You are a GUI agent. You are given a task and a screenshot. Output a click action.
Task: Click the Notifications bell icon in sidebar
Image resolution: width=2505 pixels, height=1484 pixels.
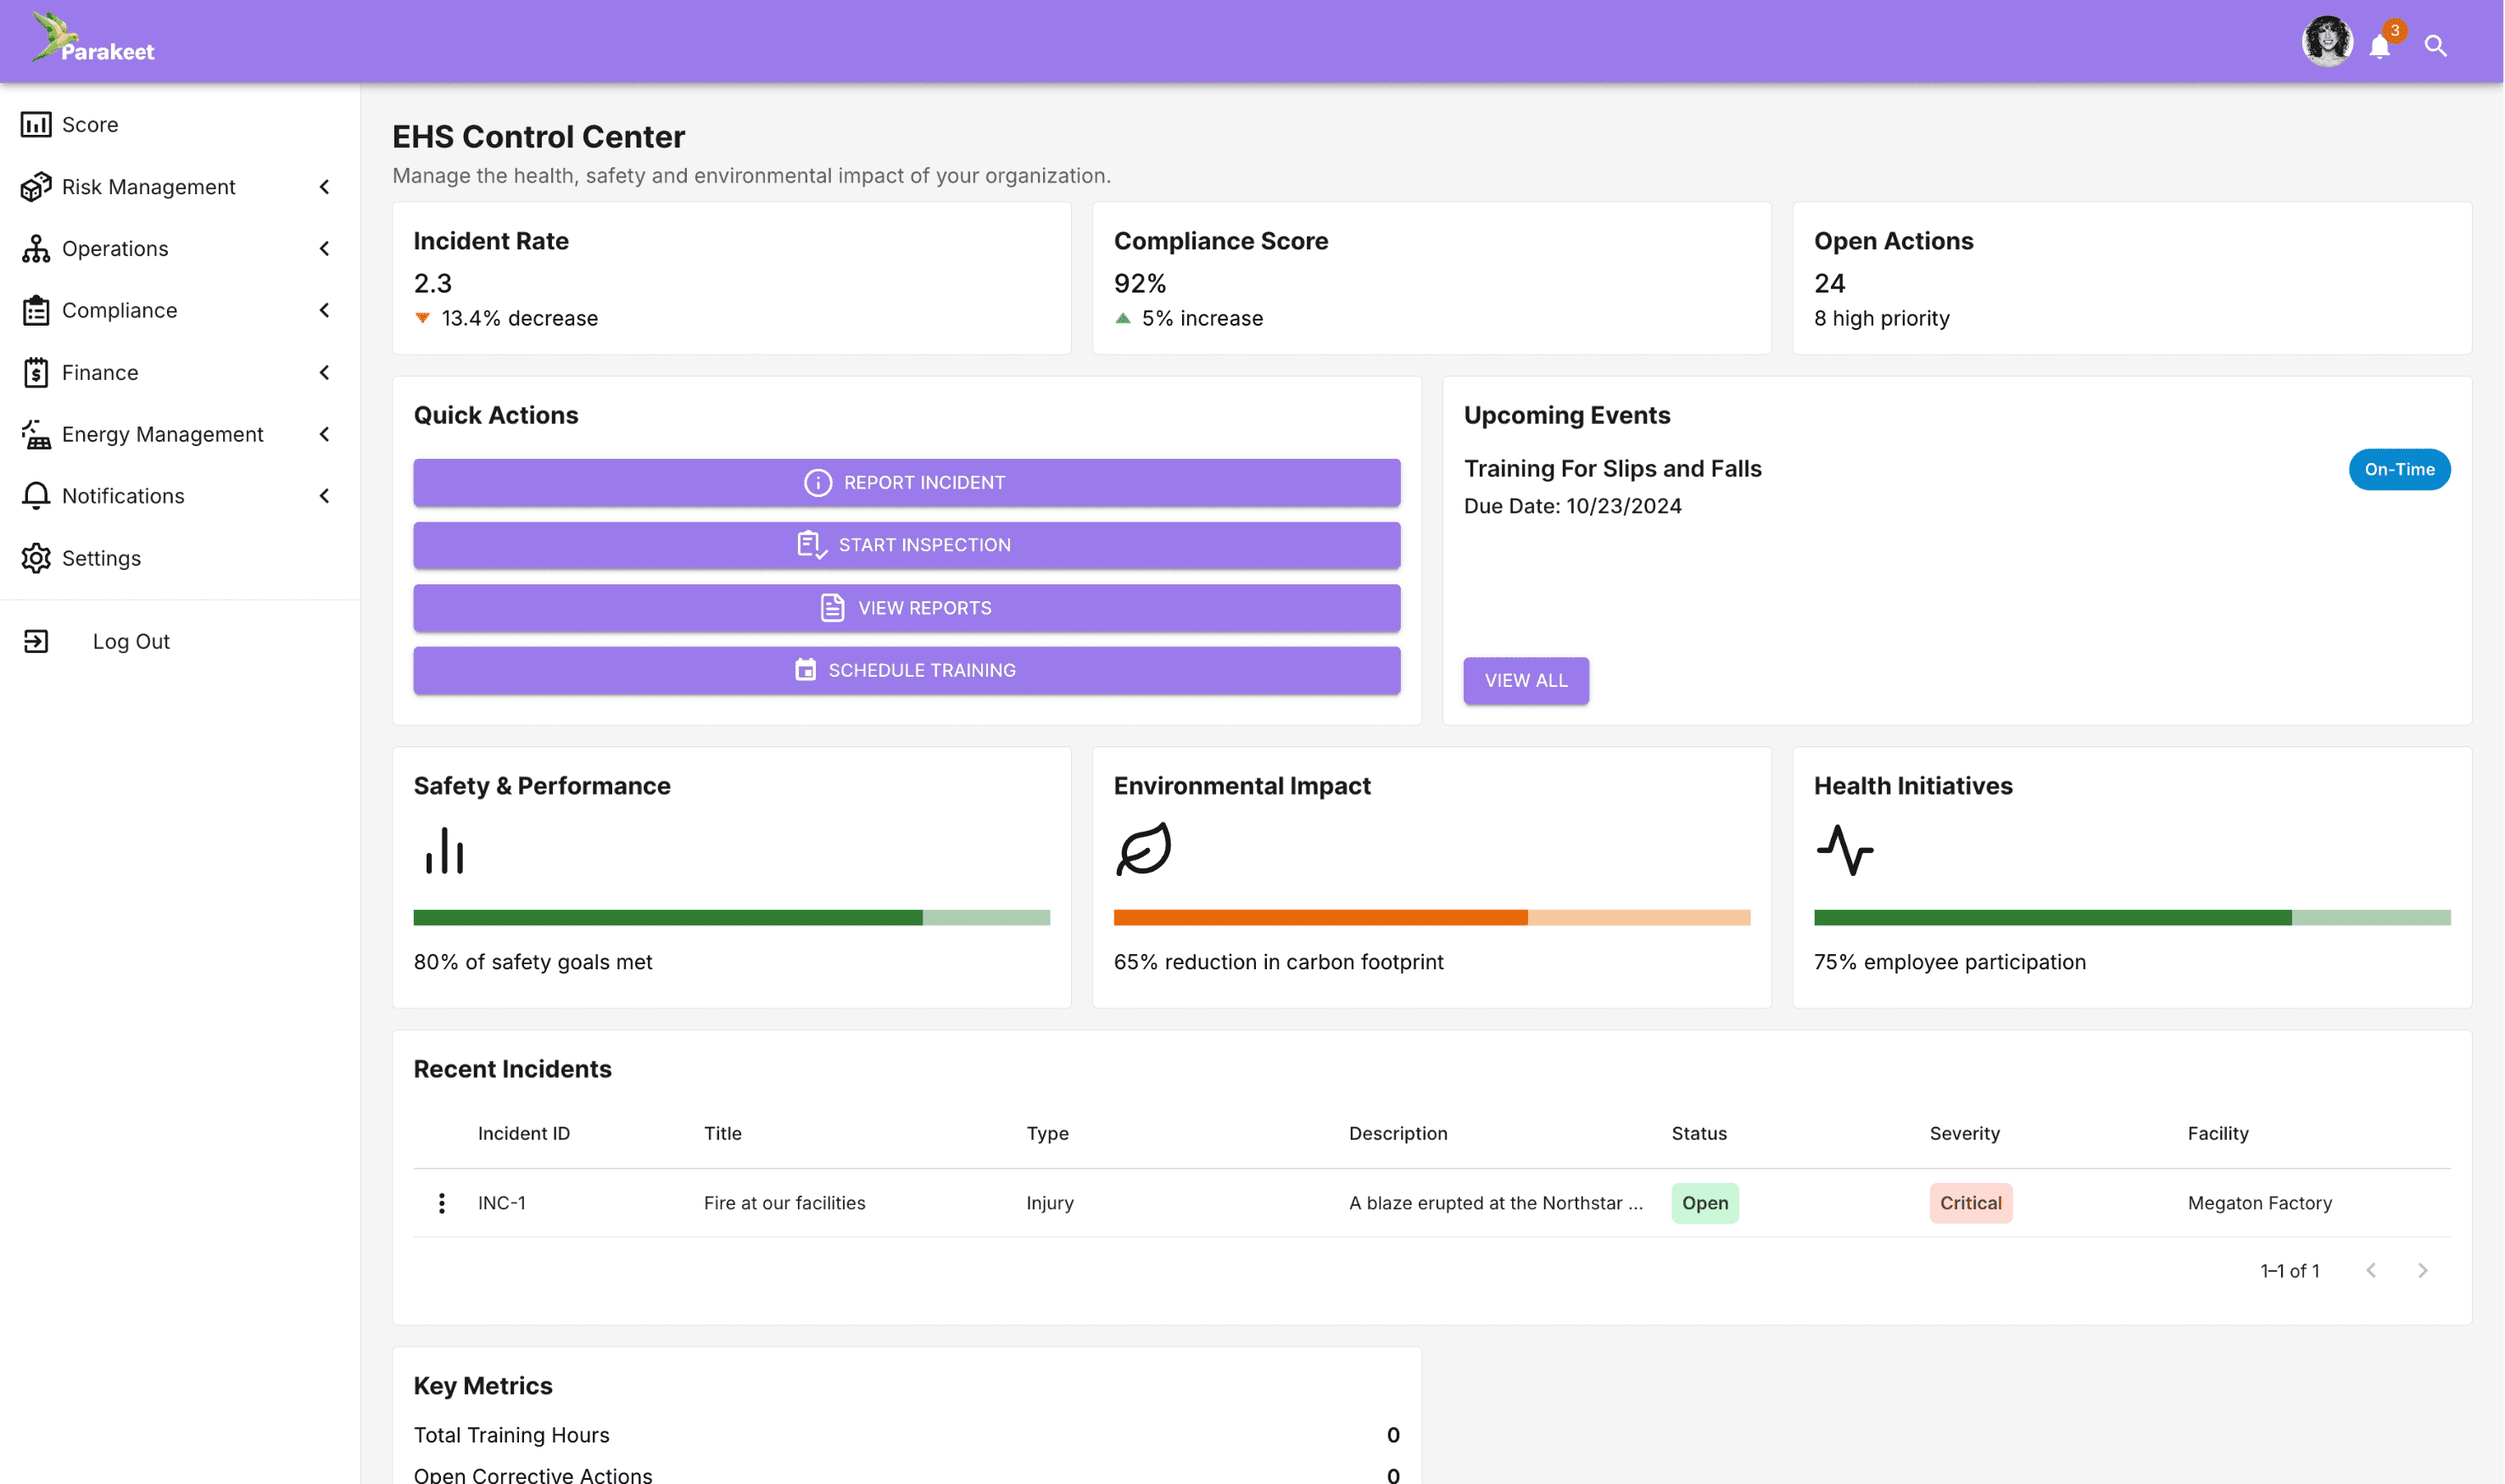coord(36,496)
